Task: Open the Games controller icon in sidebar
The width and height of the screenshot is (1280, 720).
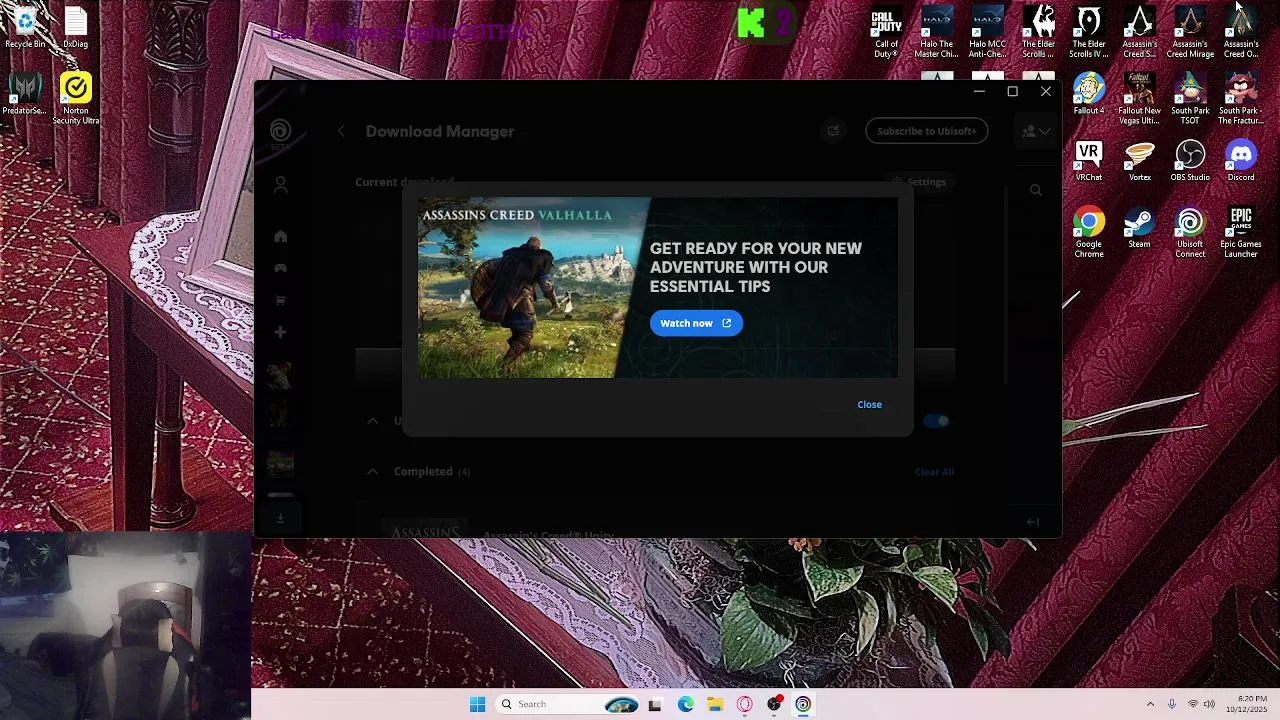Action: tap(281, 268)
